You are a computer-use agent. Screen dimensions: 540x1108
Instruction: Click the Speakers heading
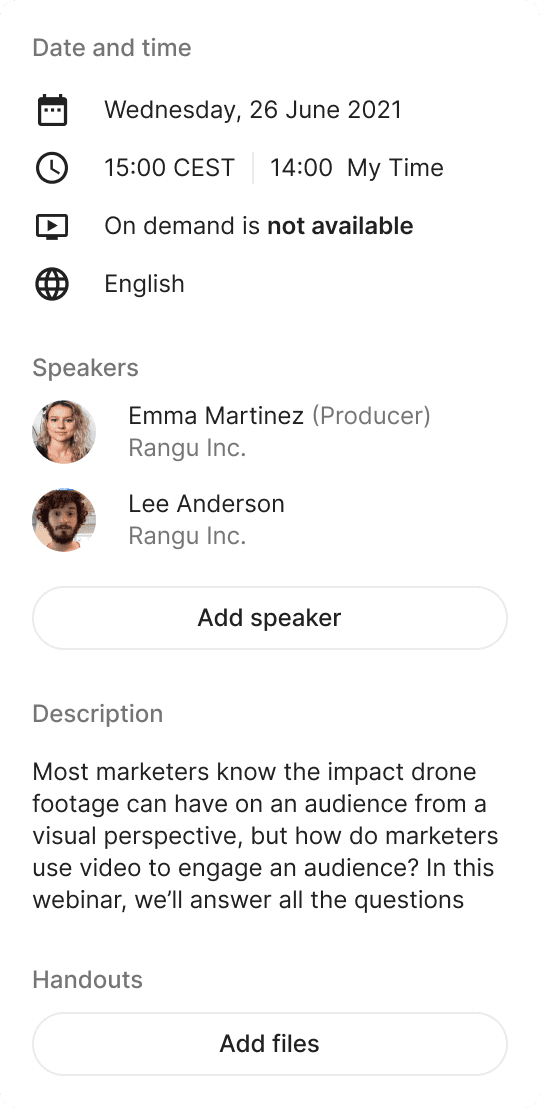tap(86, 368)
